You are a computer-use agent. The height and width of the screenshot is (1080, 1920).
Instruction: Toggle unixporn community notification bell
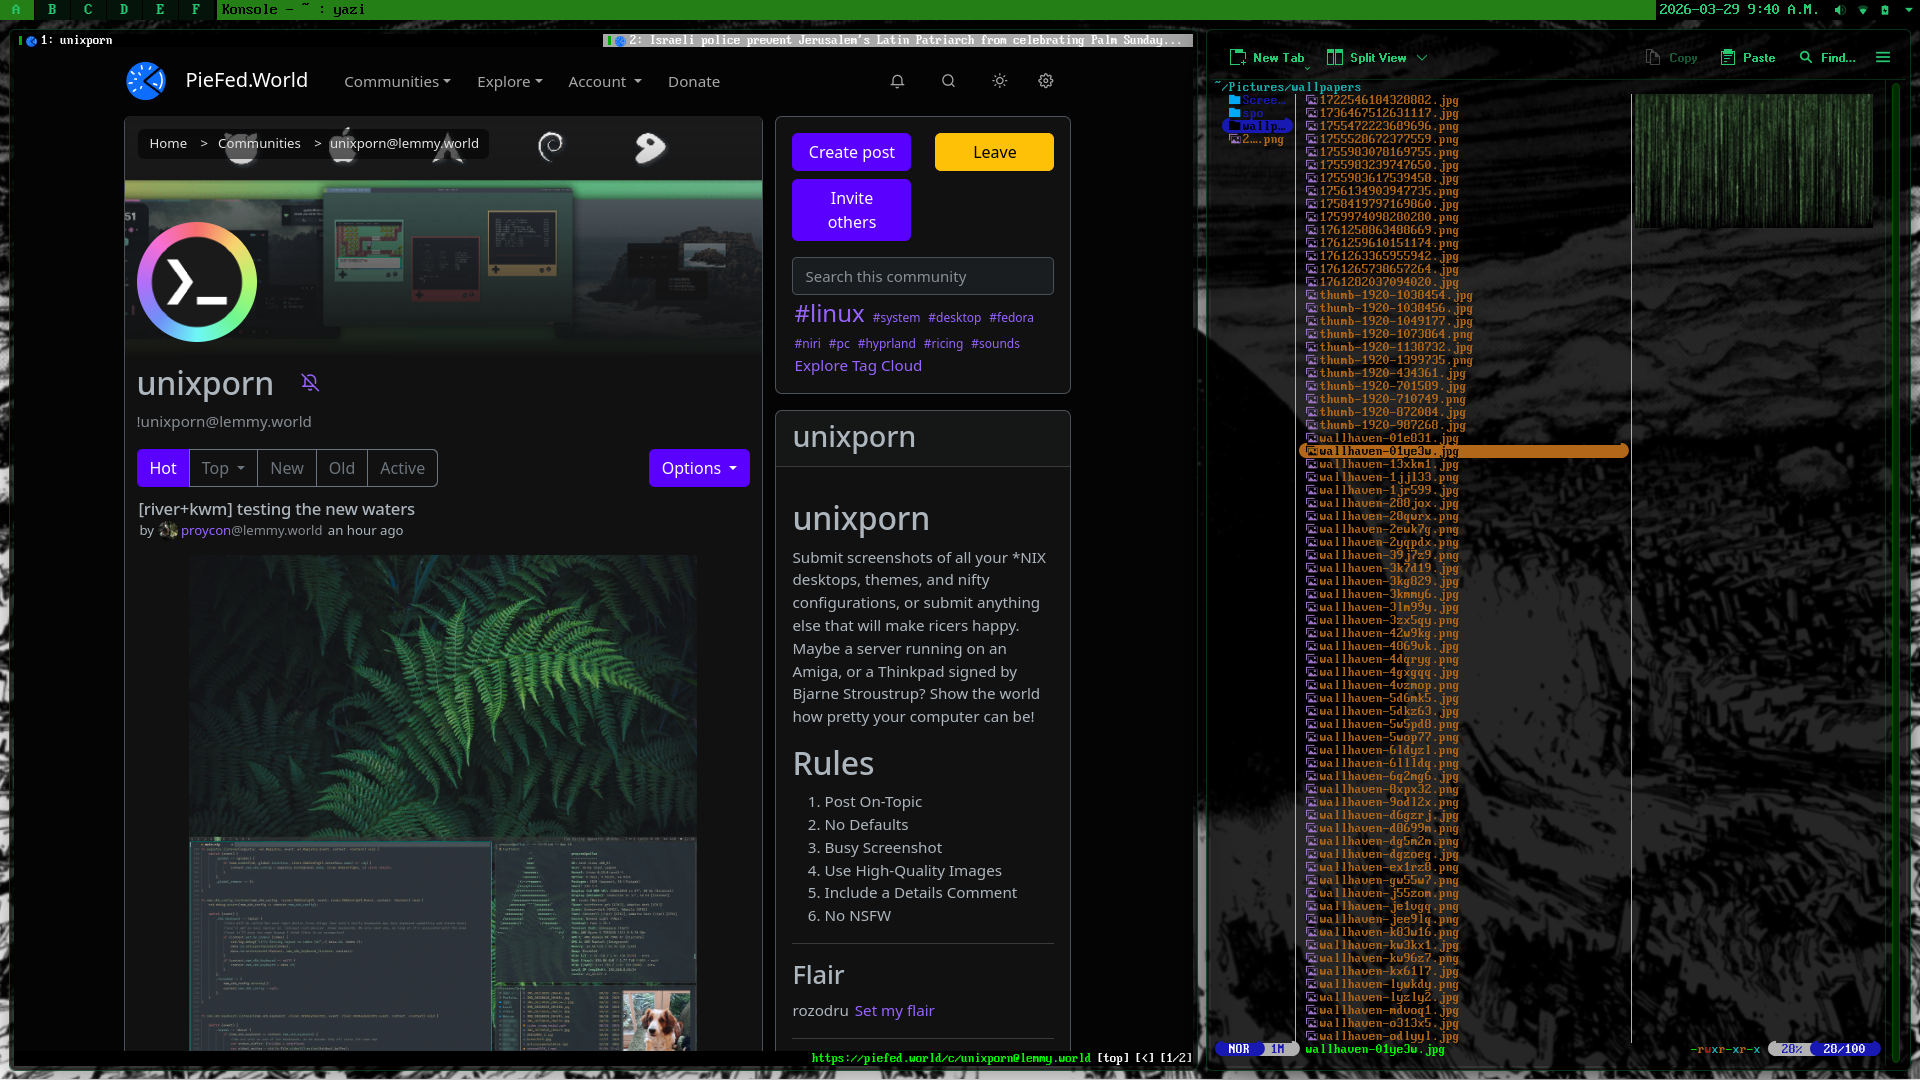coord(310,382)
